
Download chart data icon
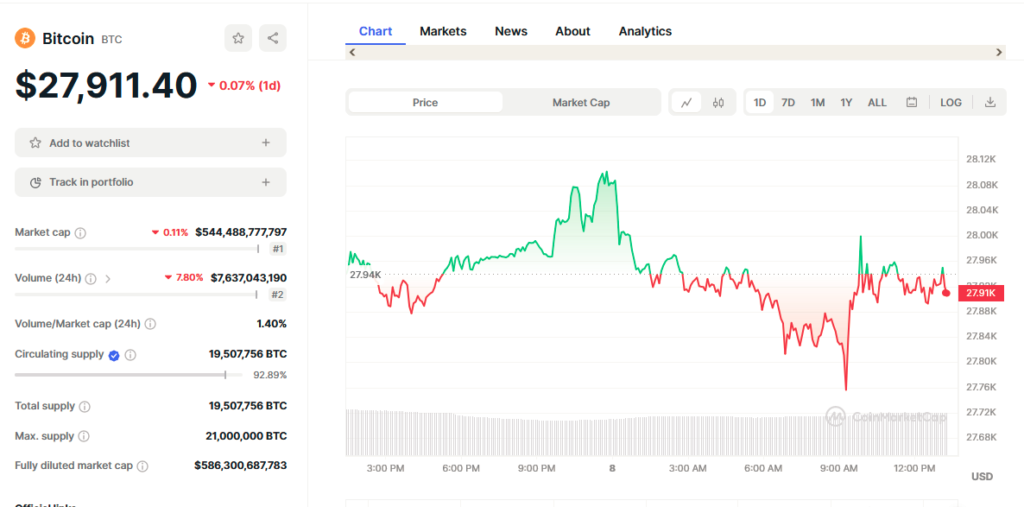[x=990, y=103]
